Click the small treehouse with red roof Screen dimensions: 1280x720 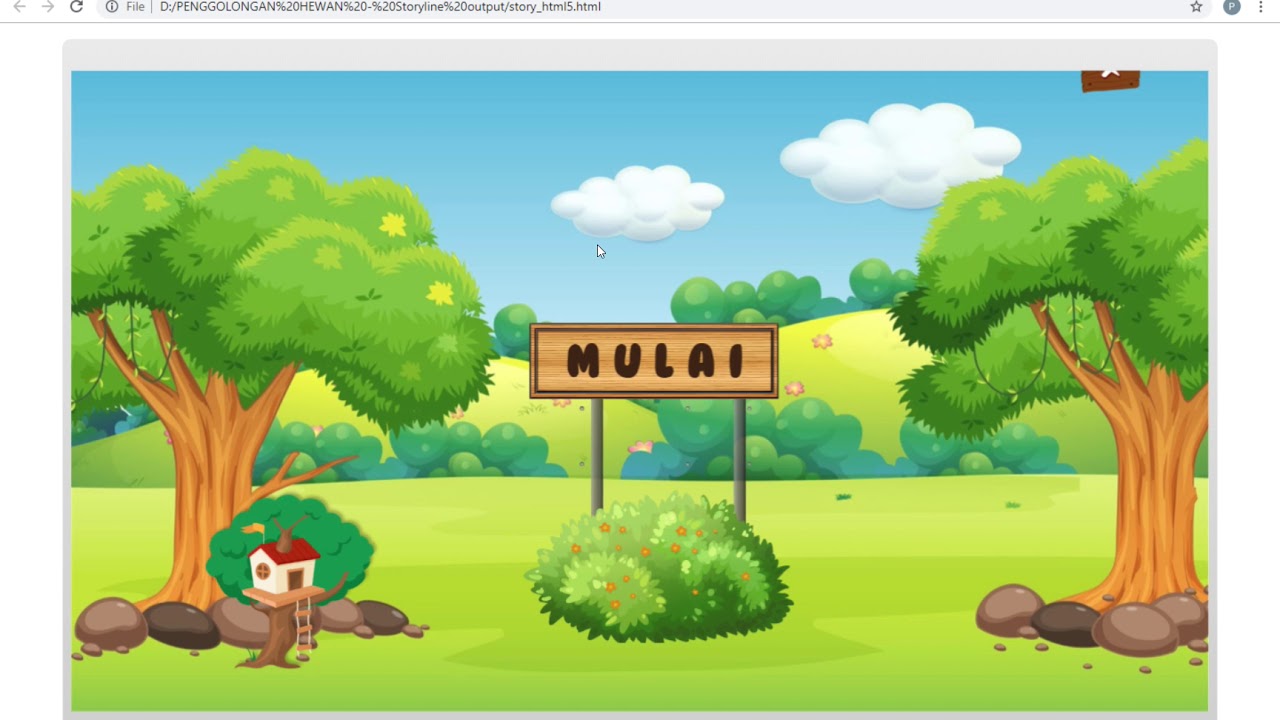point(283,566)
